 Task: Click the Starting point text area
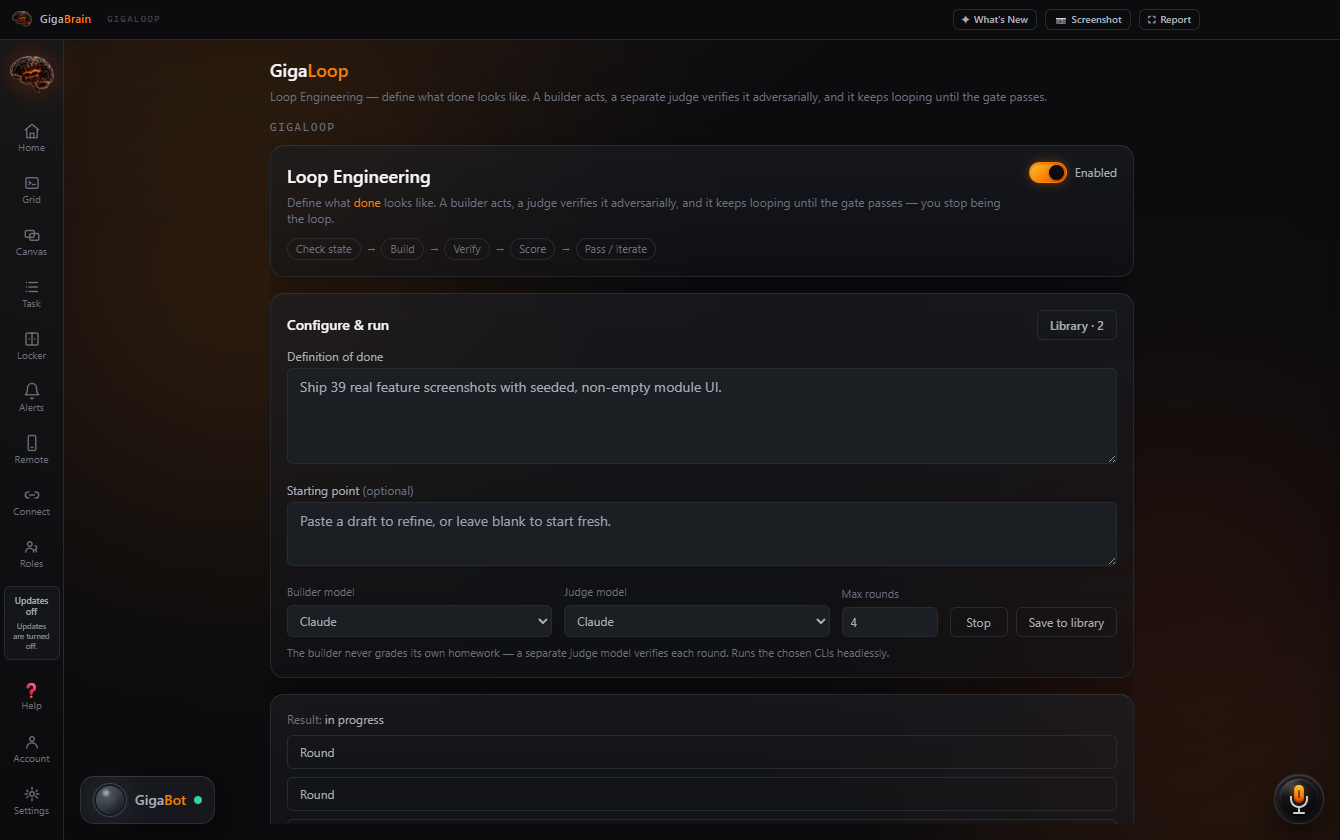tap(702, 534)
